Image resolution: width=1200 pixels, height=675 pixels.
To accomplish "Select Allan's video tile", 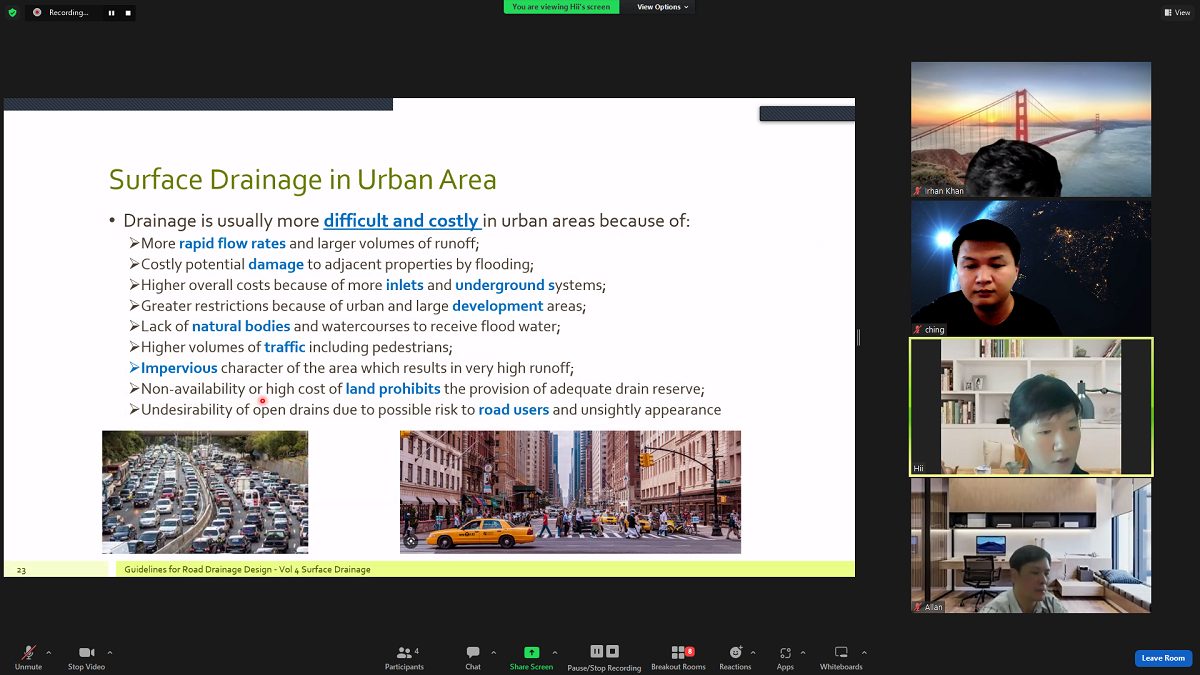I will (x=1031, y=545).
